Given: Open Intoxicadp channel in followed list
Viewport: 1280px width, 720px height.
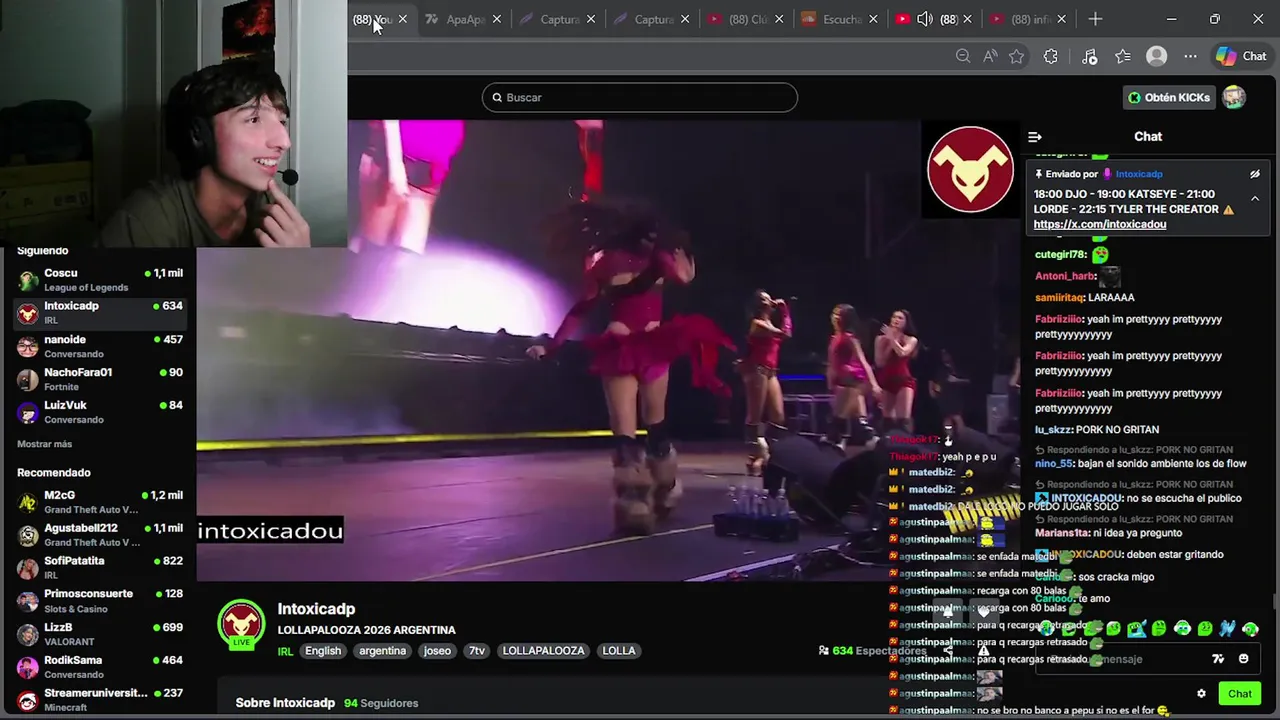Looking at the screenshot, I should tap(98, 313).
